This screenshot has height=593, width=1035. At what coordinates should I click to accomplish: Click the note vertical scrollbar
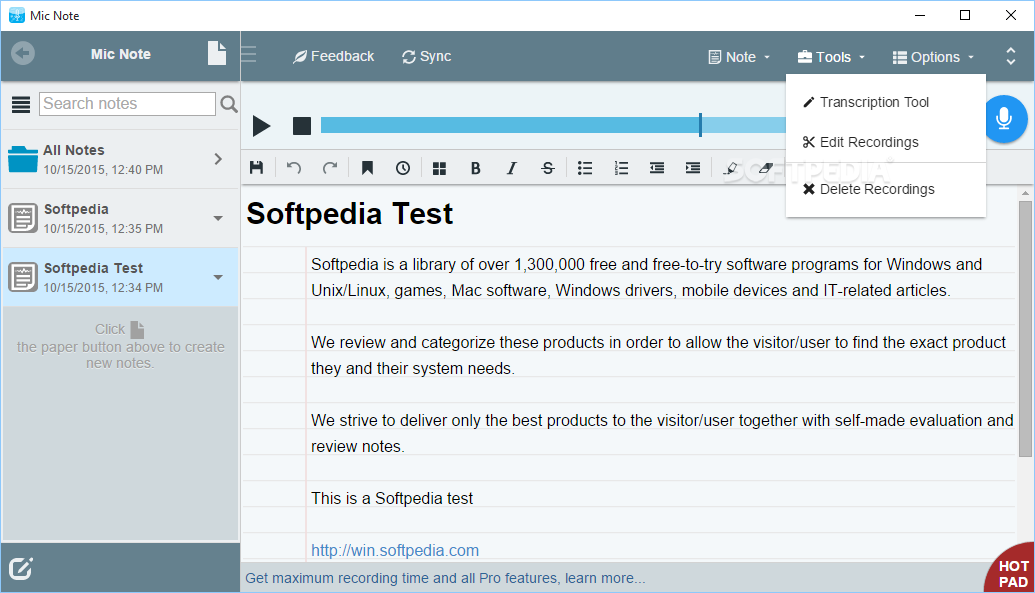1025,329
